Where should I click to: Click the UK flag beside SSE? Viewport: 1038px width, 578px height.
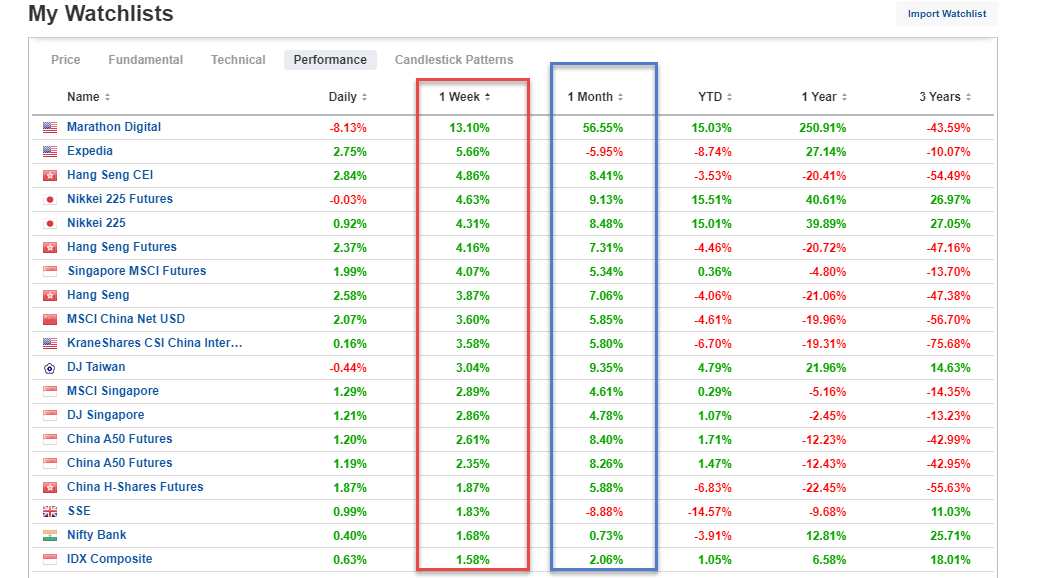pyautogui.click(x=50, y=512)
